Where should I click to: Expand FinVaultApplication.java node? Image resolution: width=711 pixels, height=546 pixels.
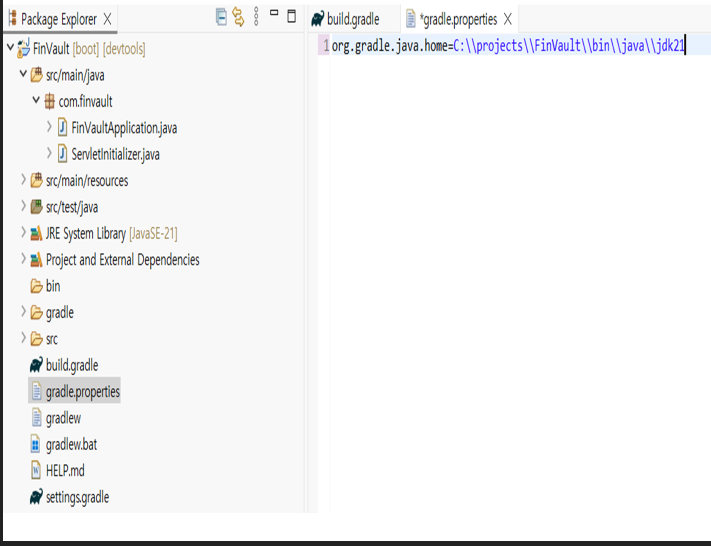tap(49, 127)
